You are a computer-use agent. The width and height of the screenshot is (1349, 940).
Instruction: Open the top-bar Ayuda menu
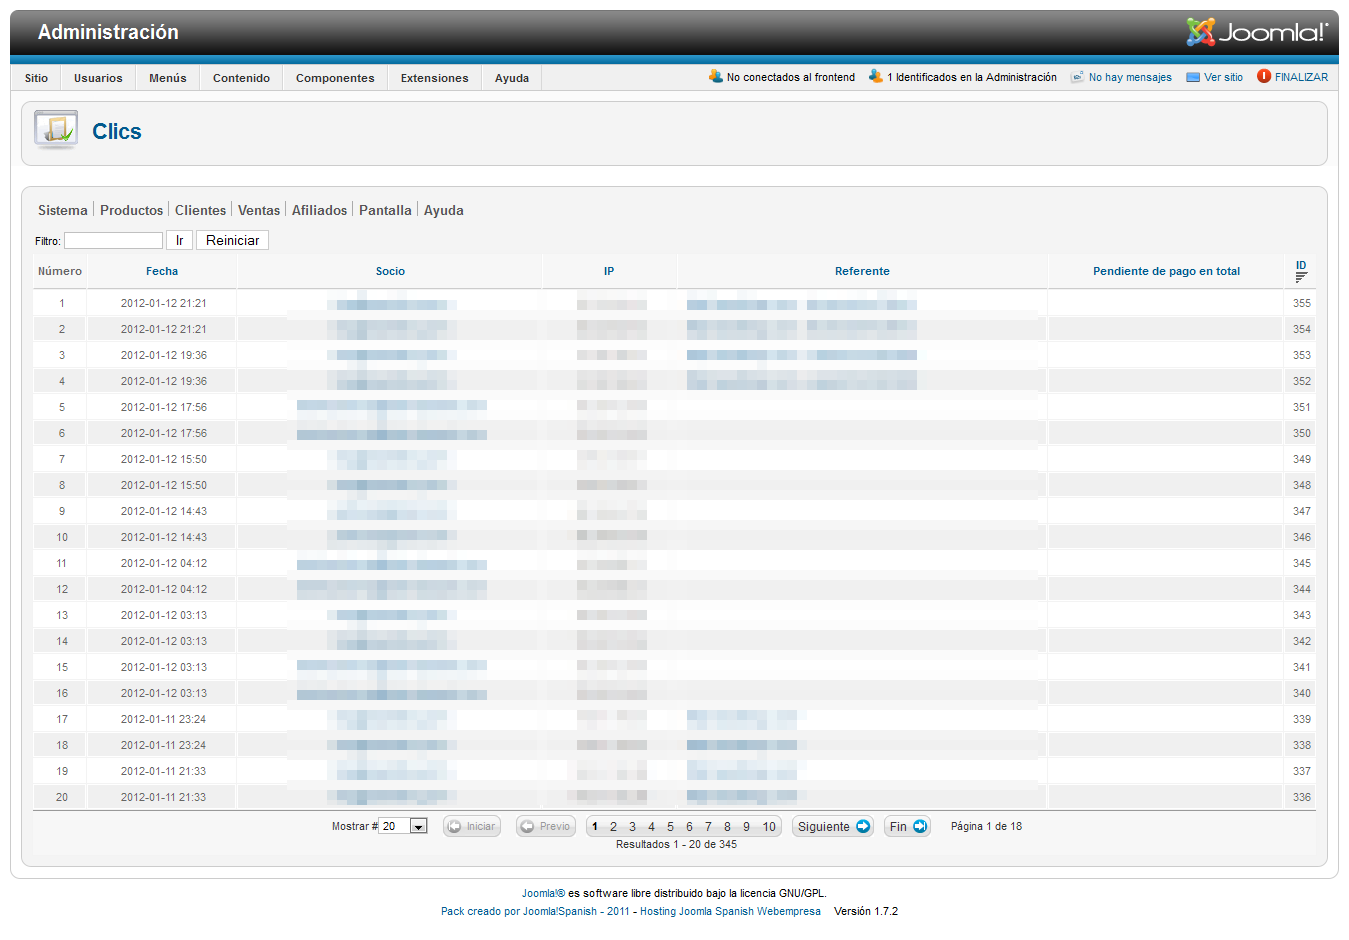point(512,78)
